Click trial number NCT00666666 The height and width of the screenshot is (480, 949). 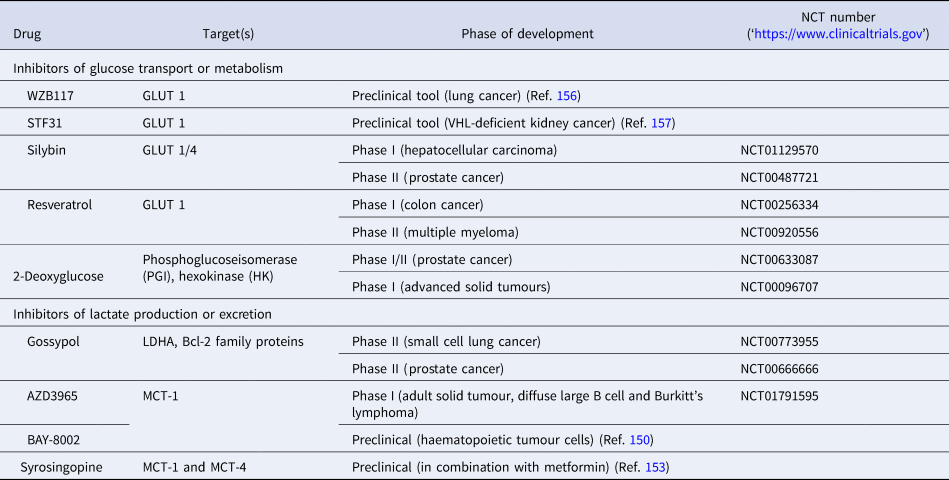click(x=779, y=369)
